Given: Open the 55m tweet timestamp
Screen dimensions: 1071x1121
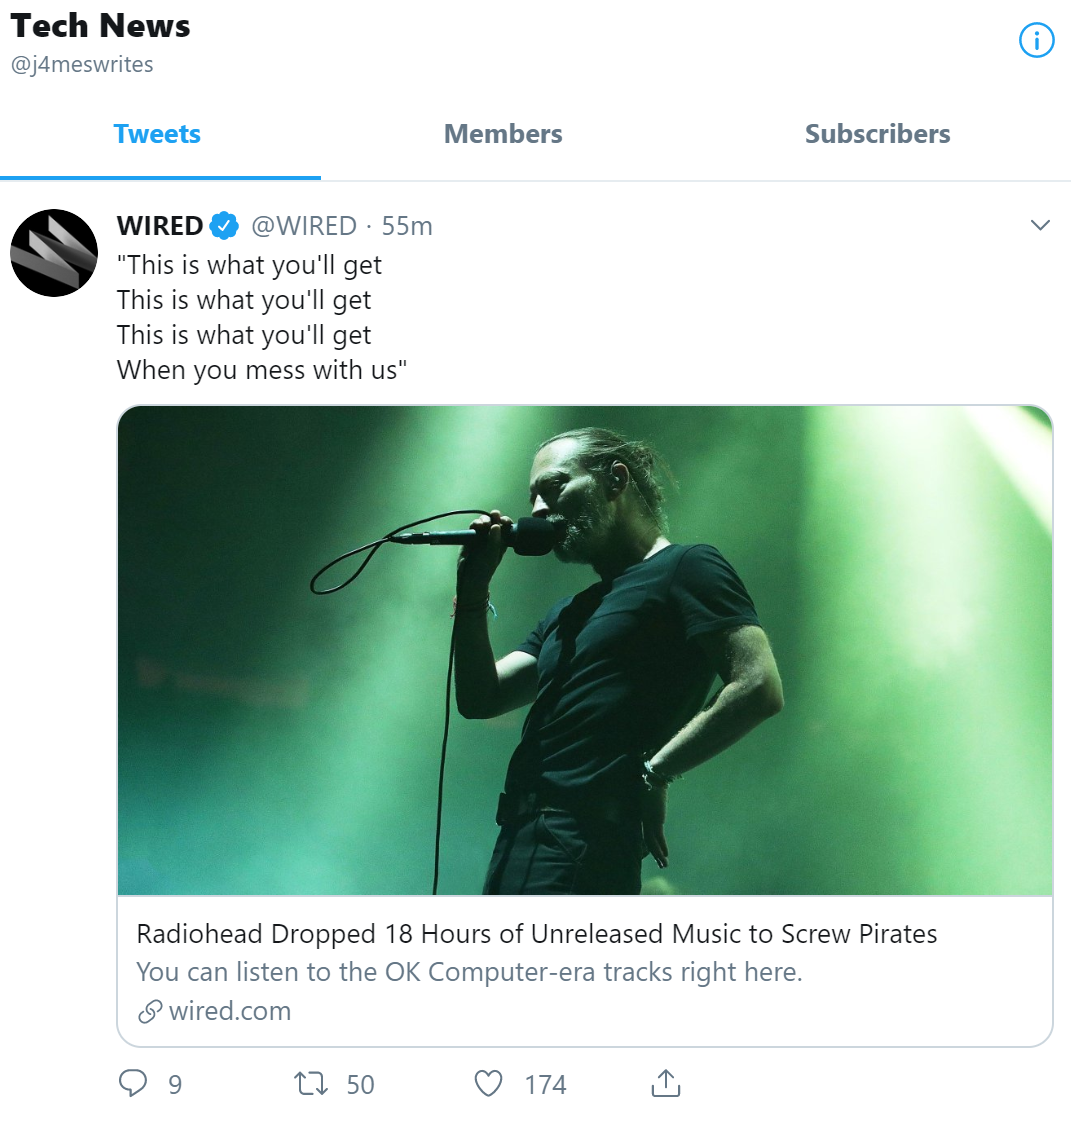Looking at the screenshot, I should point(407,226).
